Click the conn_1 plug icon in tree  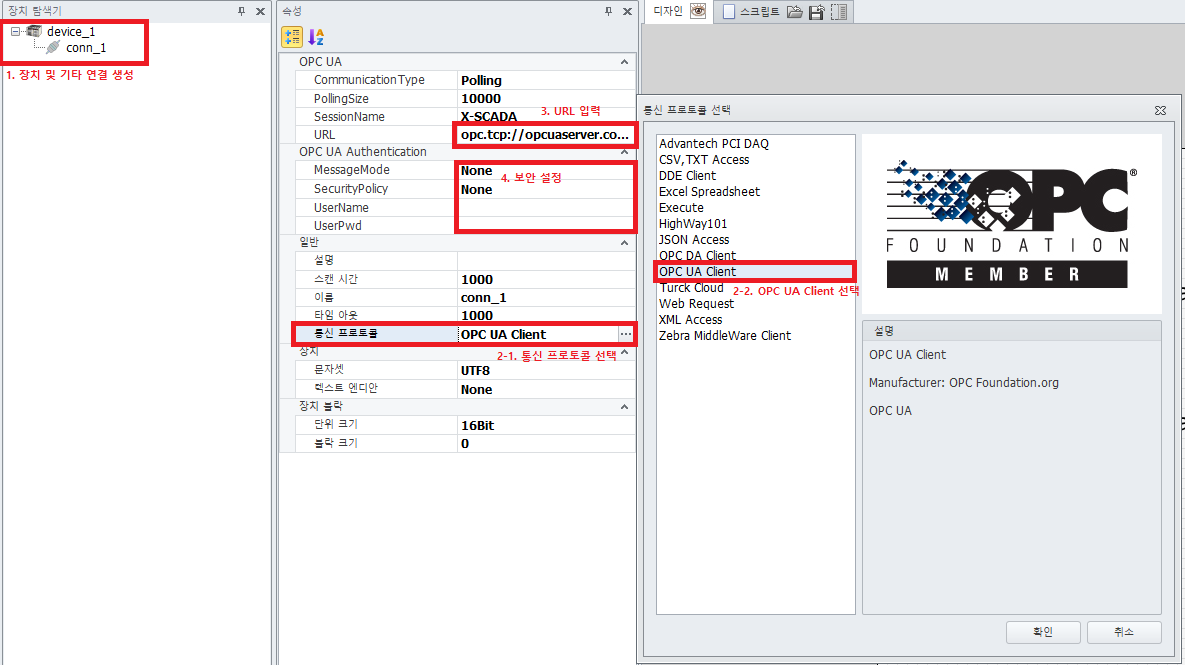tap(53, 48)
